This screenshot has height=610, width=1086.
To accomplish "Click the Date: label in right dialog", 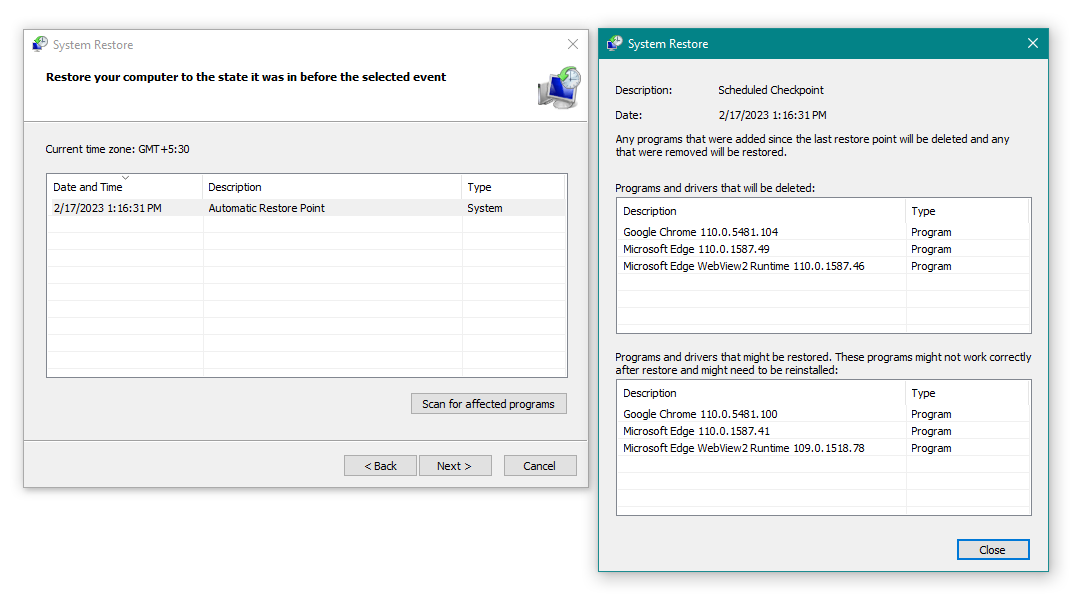I will [629, 115].
